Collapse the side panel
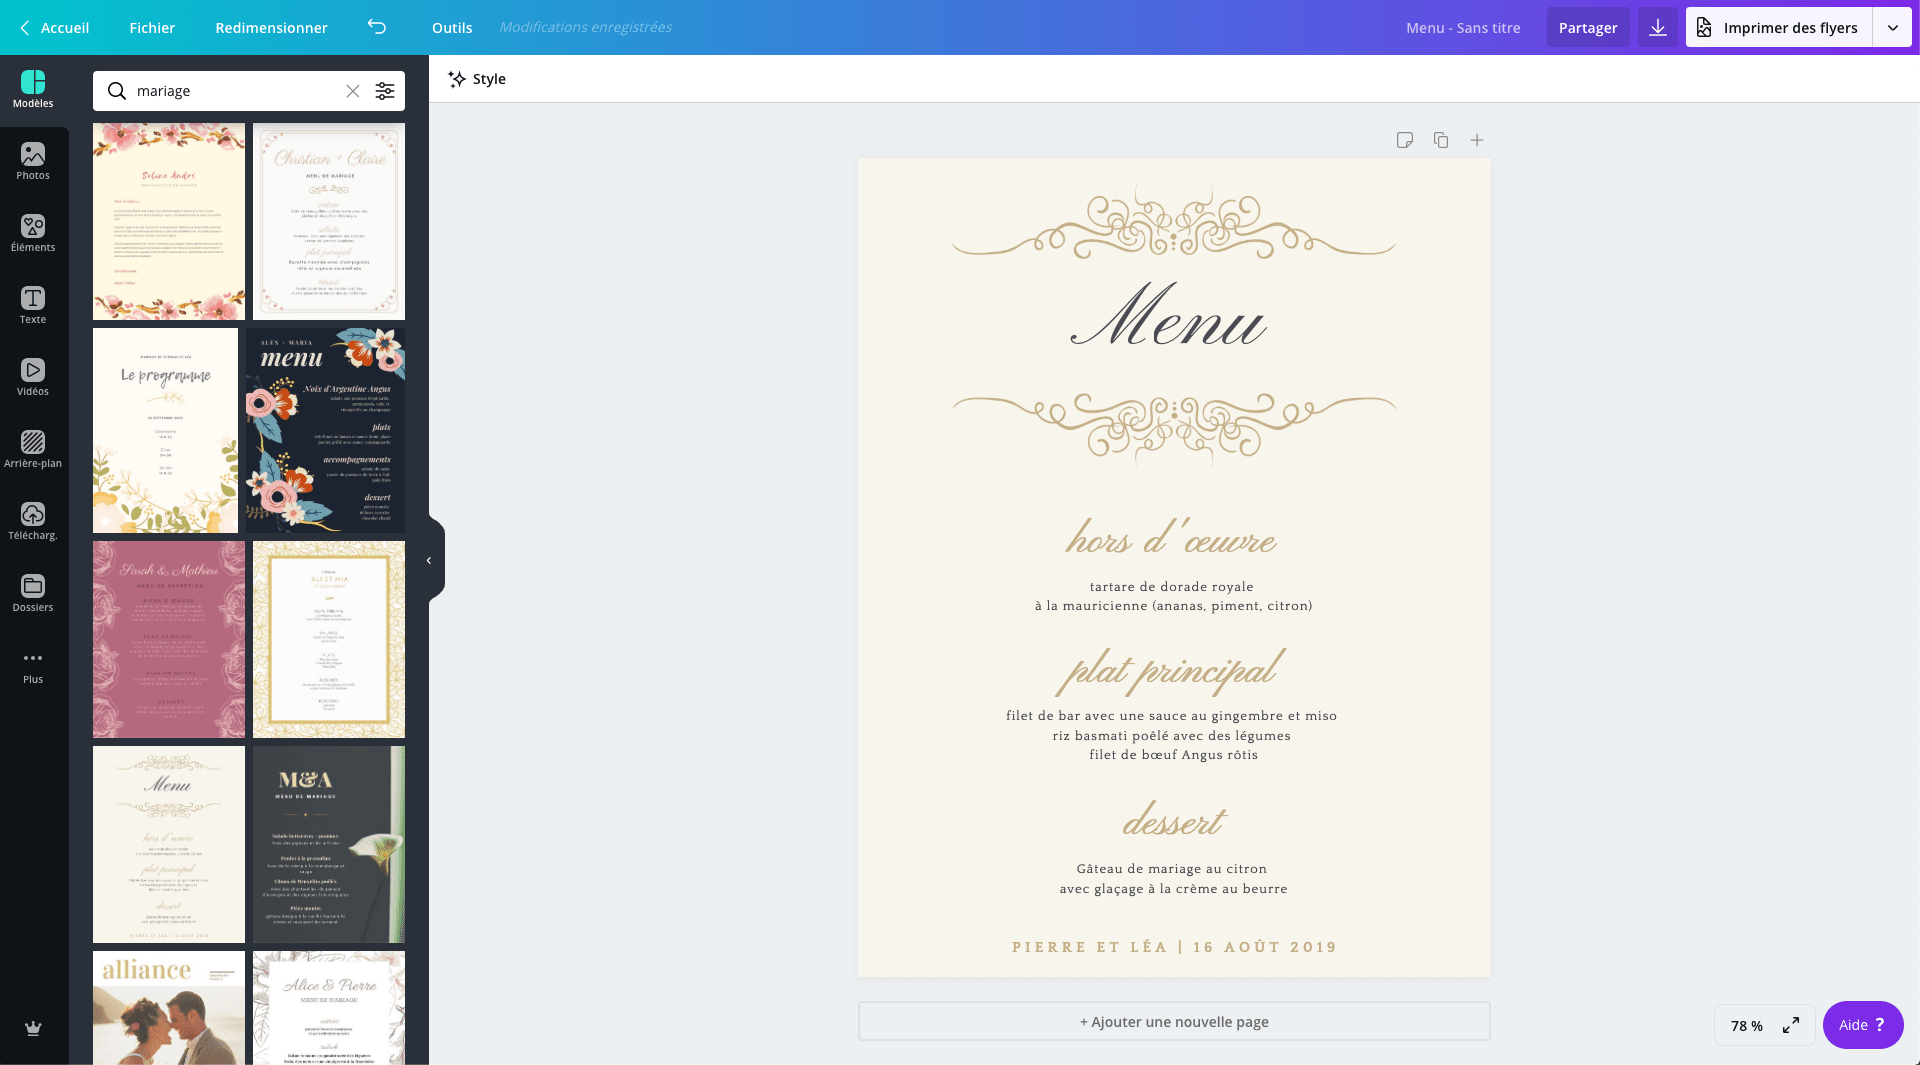The width and height of the screenshot is (1920, 1065). click(x=429, y=560)
